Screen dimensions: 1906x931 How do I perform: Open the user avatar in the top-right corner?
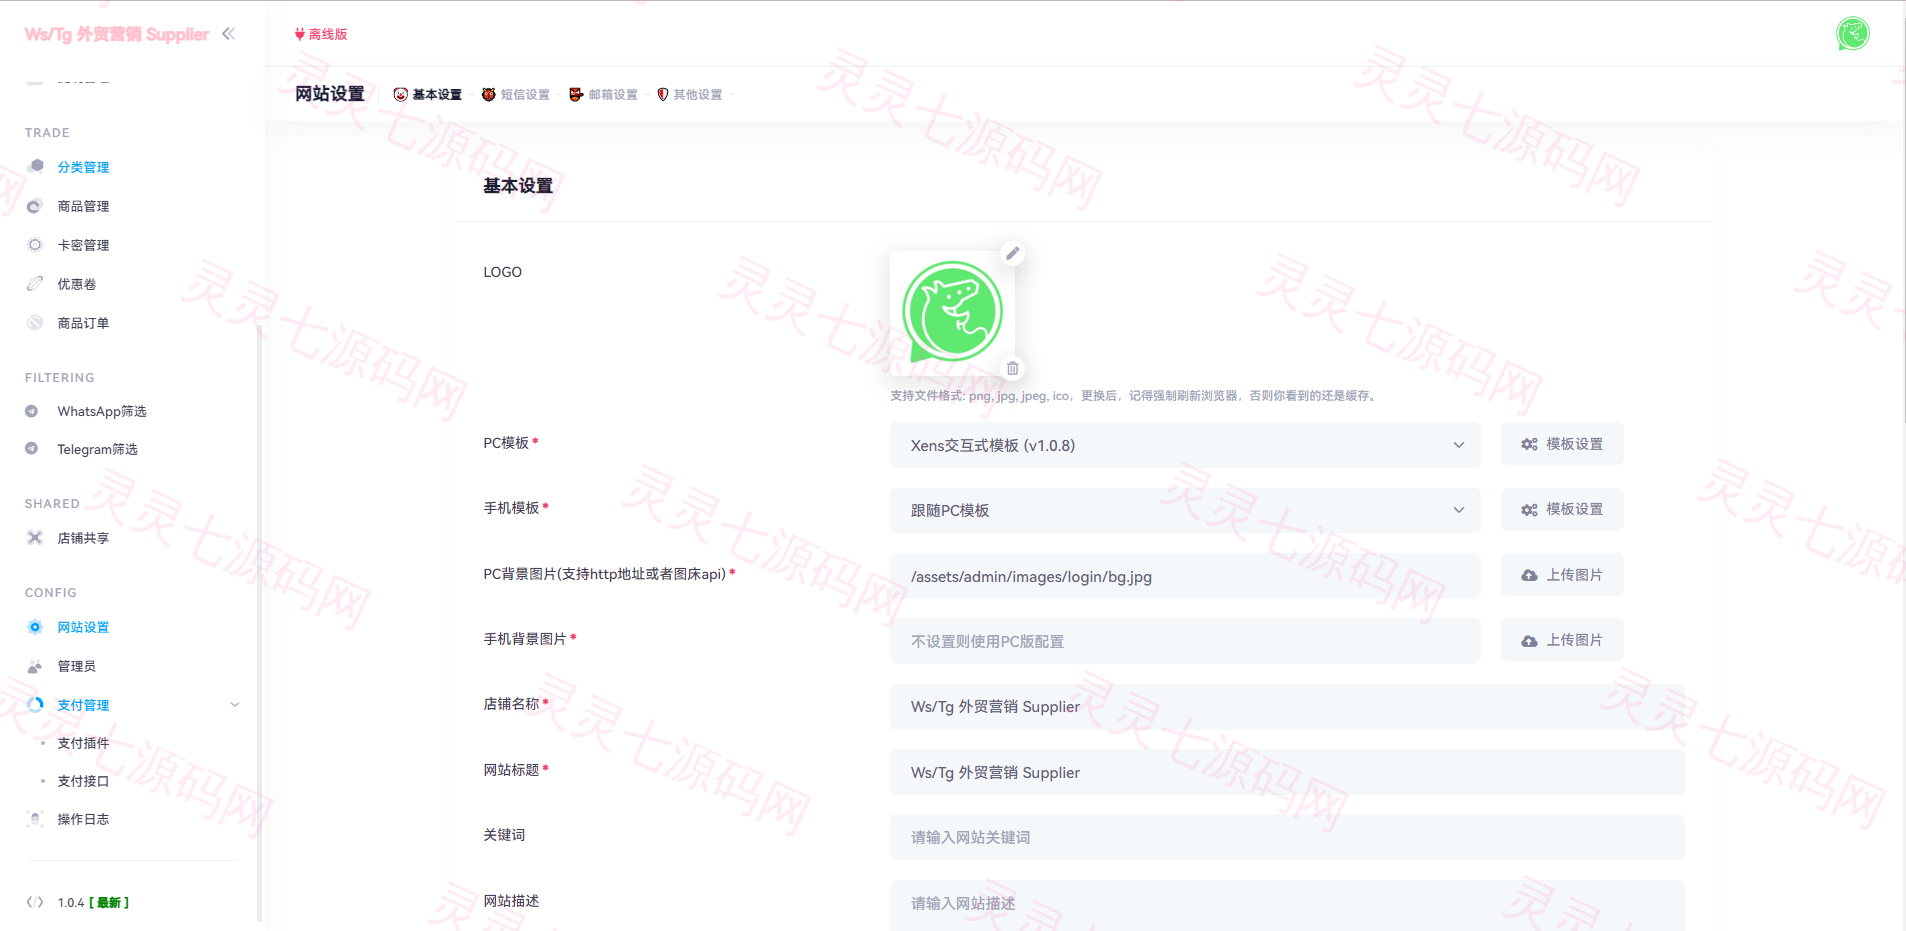(x=1852, y=33)
